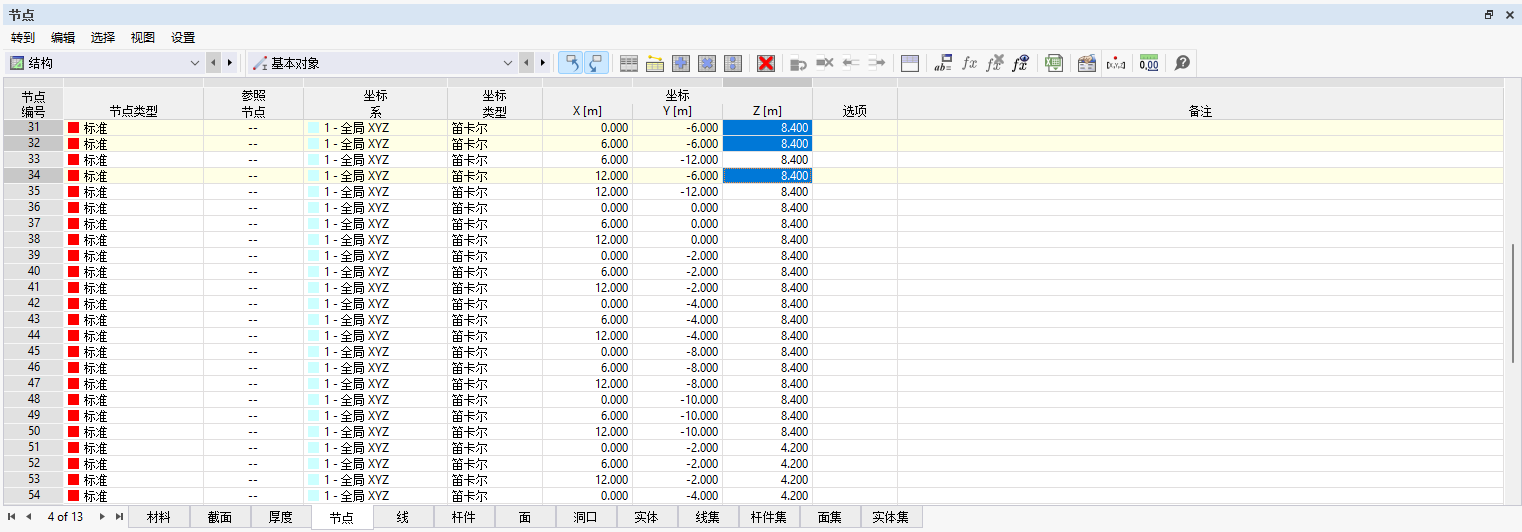The height and width of the screenshot is (532, 1522).
Task: Click the clapperboard table settings icon
Action: (x=1086, y=63)
